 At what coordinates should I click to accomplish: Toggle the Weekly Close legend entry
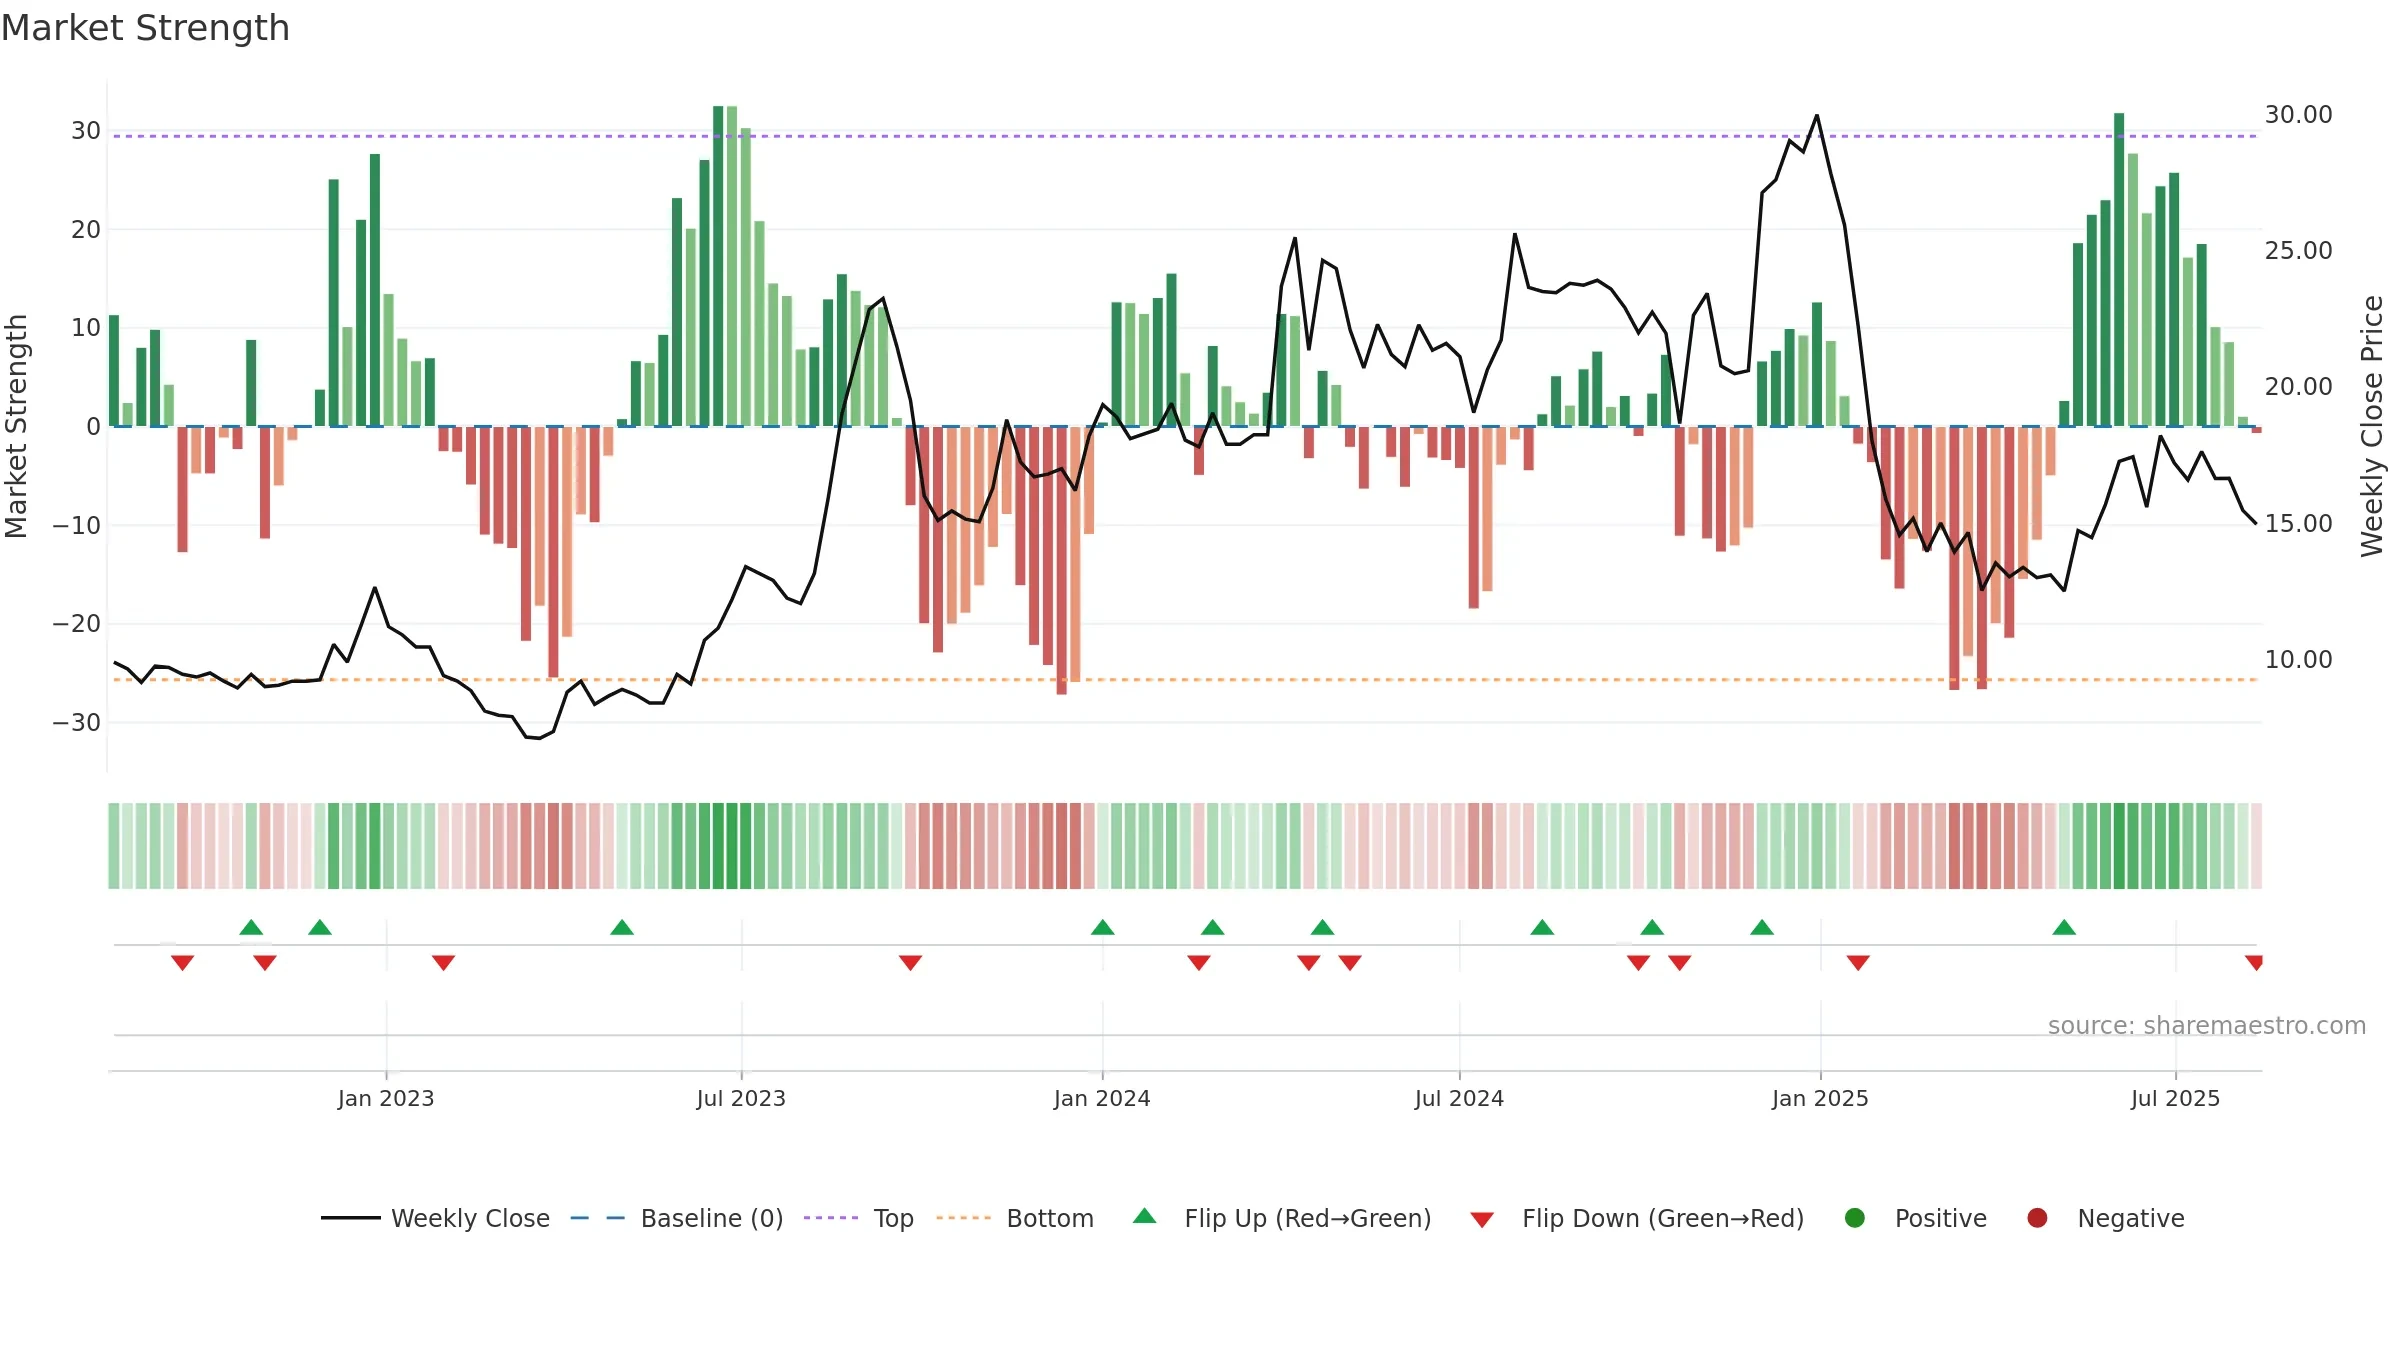pyautogui.click(x=435, y=1218)
